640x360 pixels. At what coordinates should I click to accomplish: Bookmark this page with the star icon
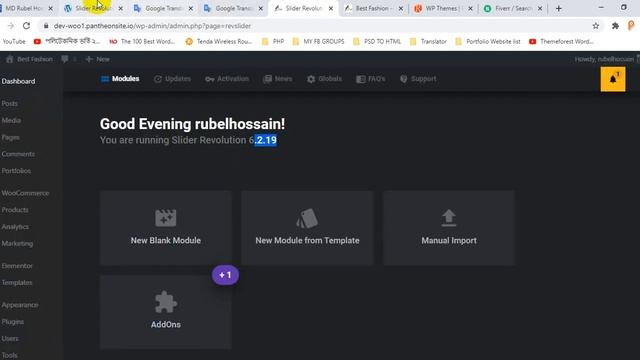596,26
